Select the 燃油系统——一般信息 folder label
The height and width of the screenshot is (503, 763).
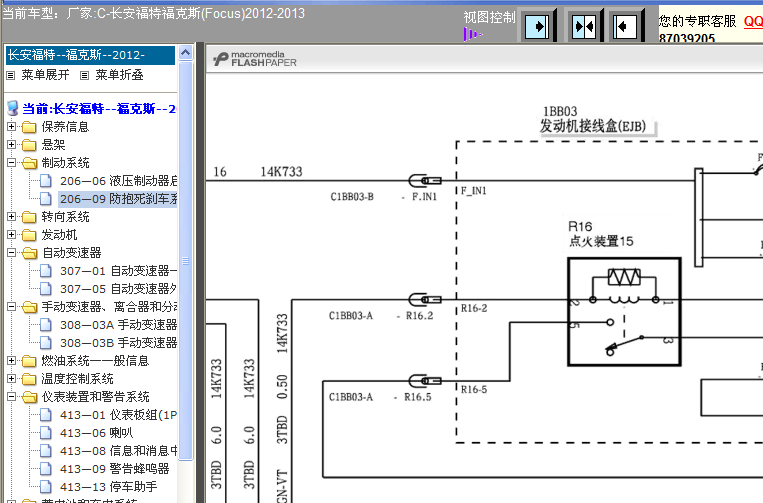pyautogui.click(x=95, y=361)
